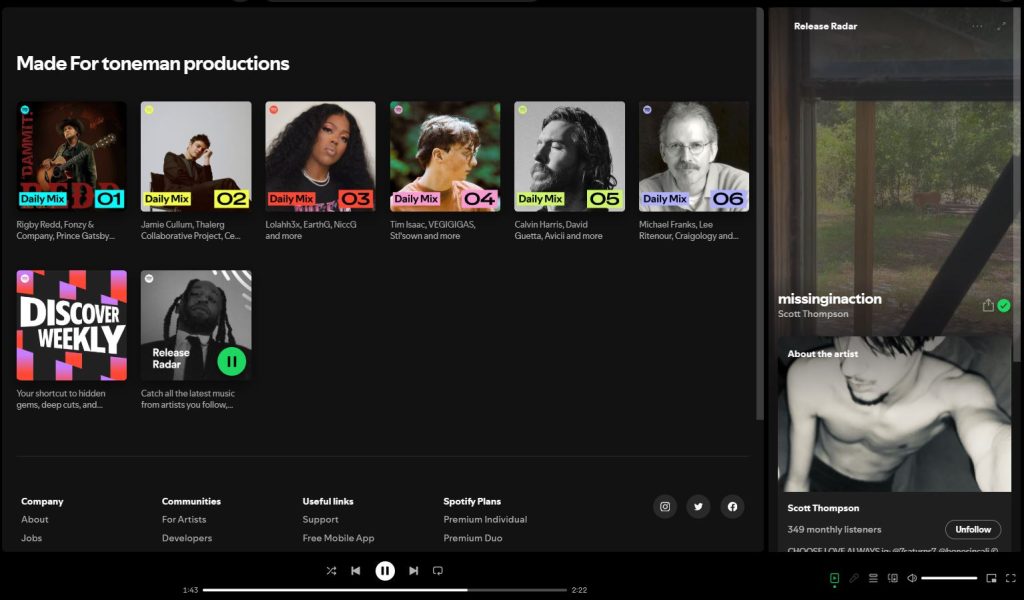
Task: Click the About footer link
Action: click(x=35, y=520)
